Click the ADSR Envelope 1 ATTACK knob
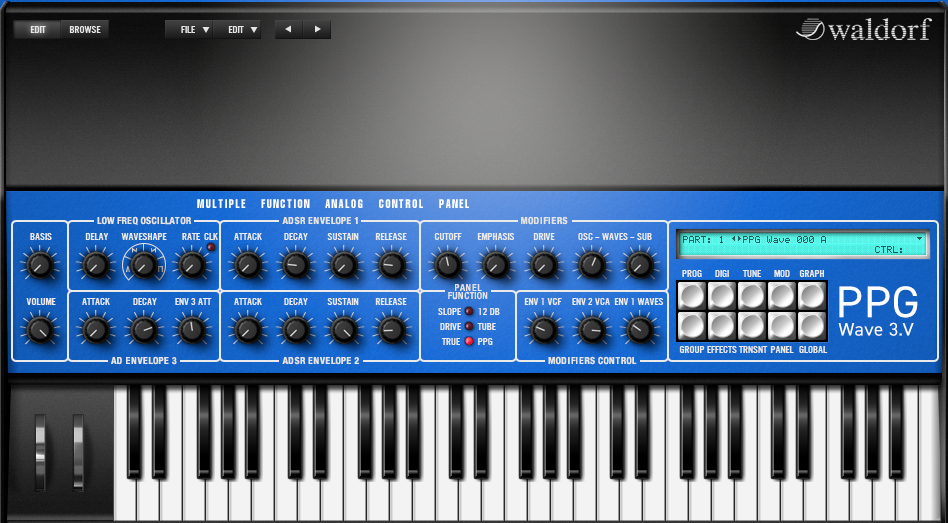 coord(248,265)
